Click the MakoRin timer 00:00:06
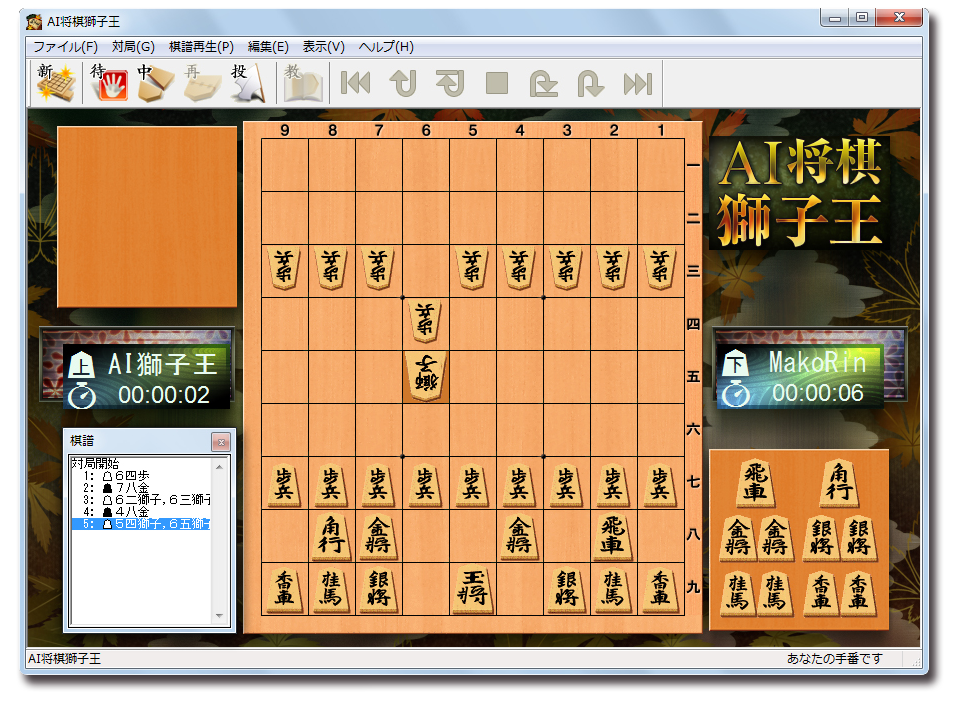960x710 pixels. tap(817, 394)
